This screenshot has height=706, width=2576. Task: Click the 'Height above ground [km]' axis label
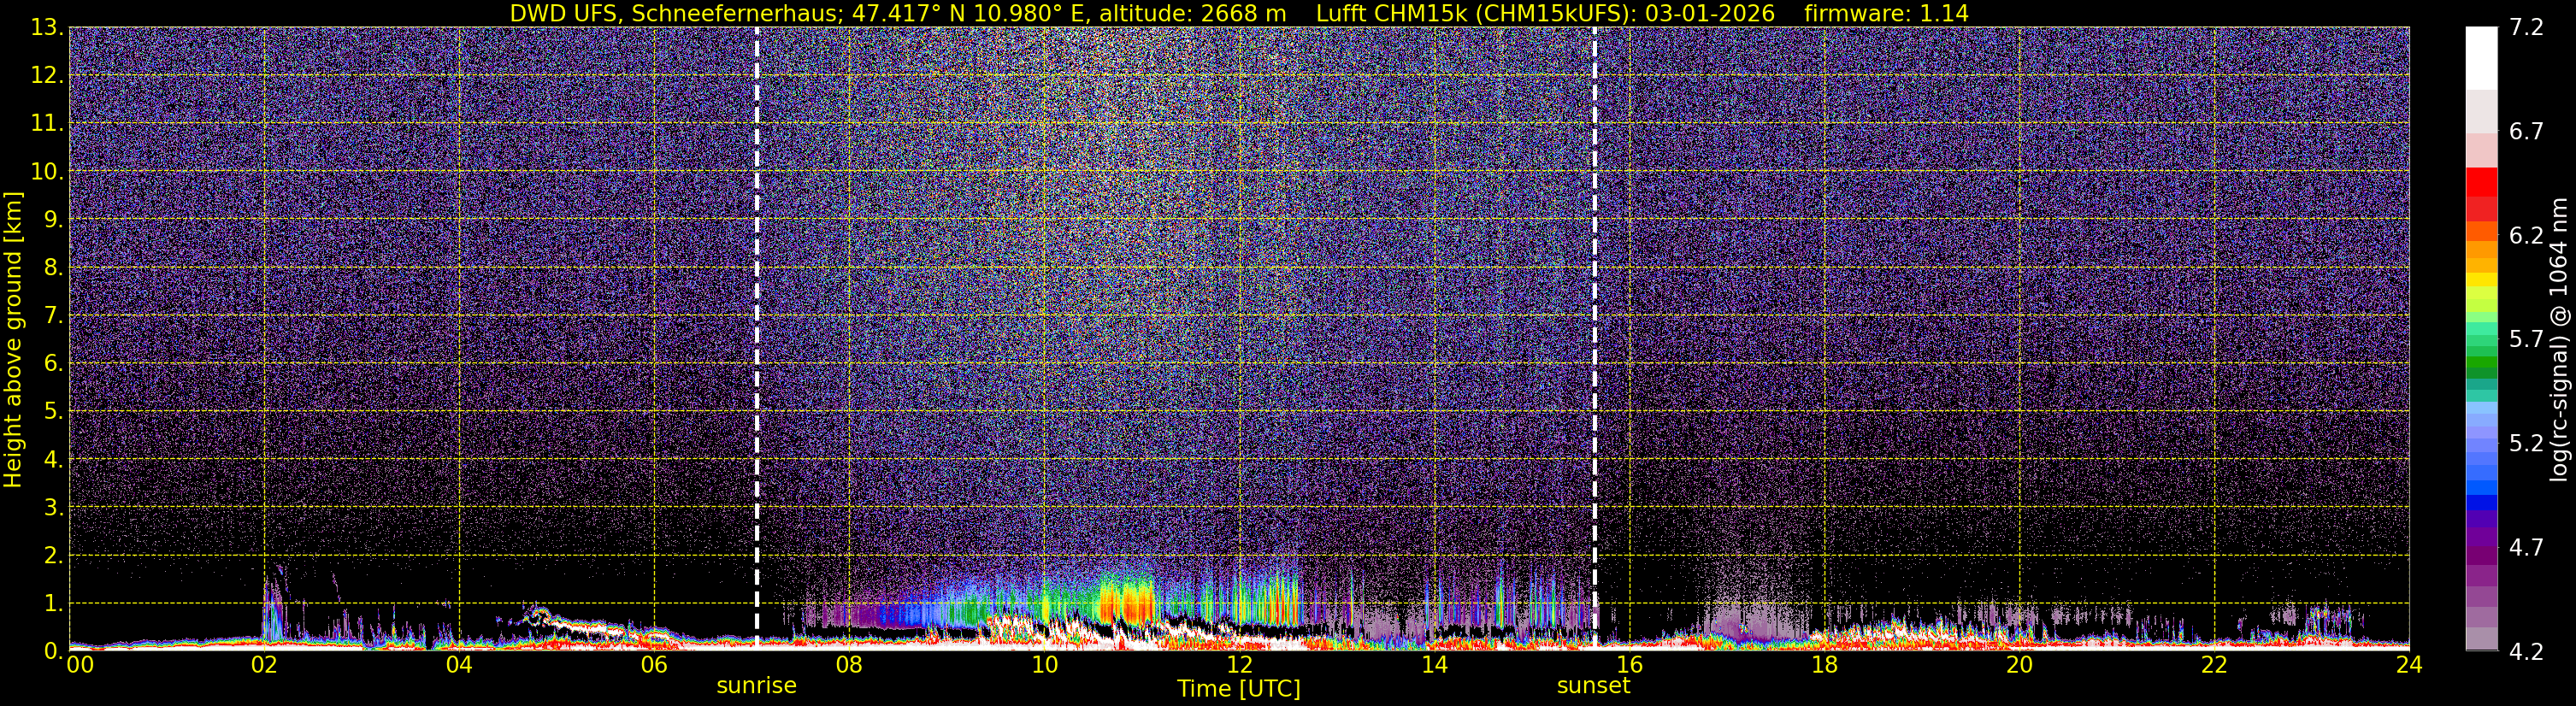[x=13, y=339]
